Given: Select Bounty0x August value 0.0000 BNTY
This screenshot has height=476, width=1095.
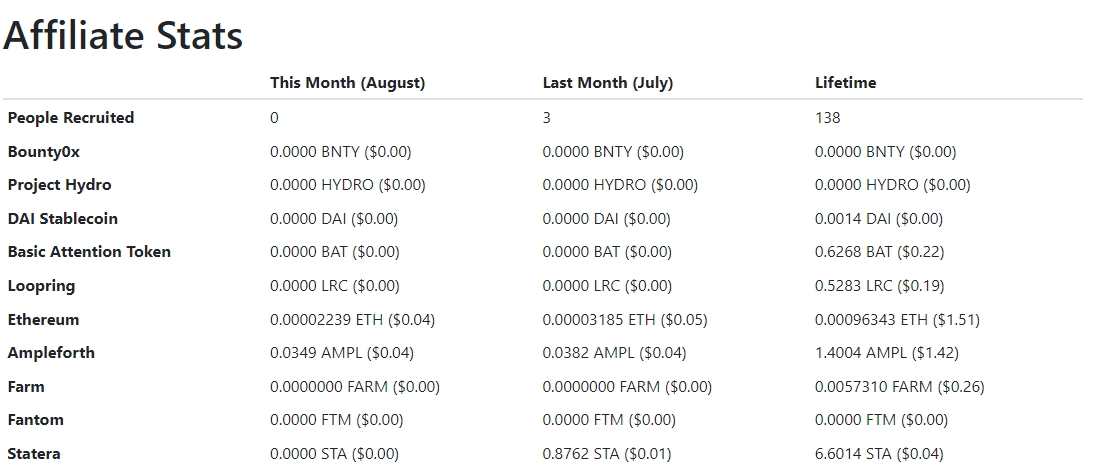Looking at the screenshot, I should click(341, 151).
